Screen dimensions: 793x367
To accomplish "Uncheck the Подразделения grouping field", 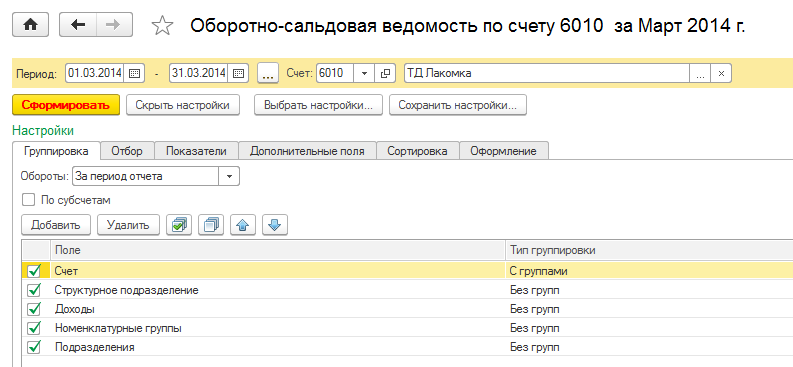I will click(x=34, y=347).
